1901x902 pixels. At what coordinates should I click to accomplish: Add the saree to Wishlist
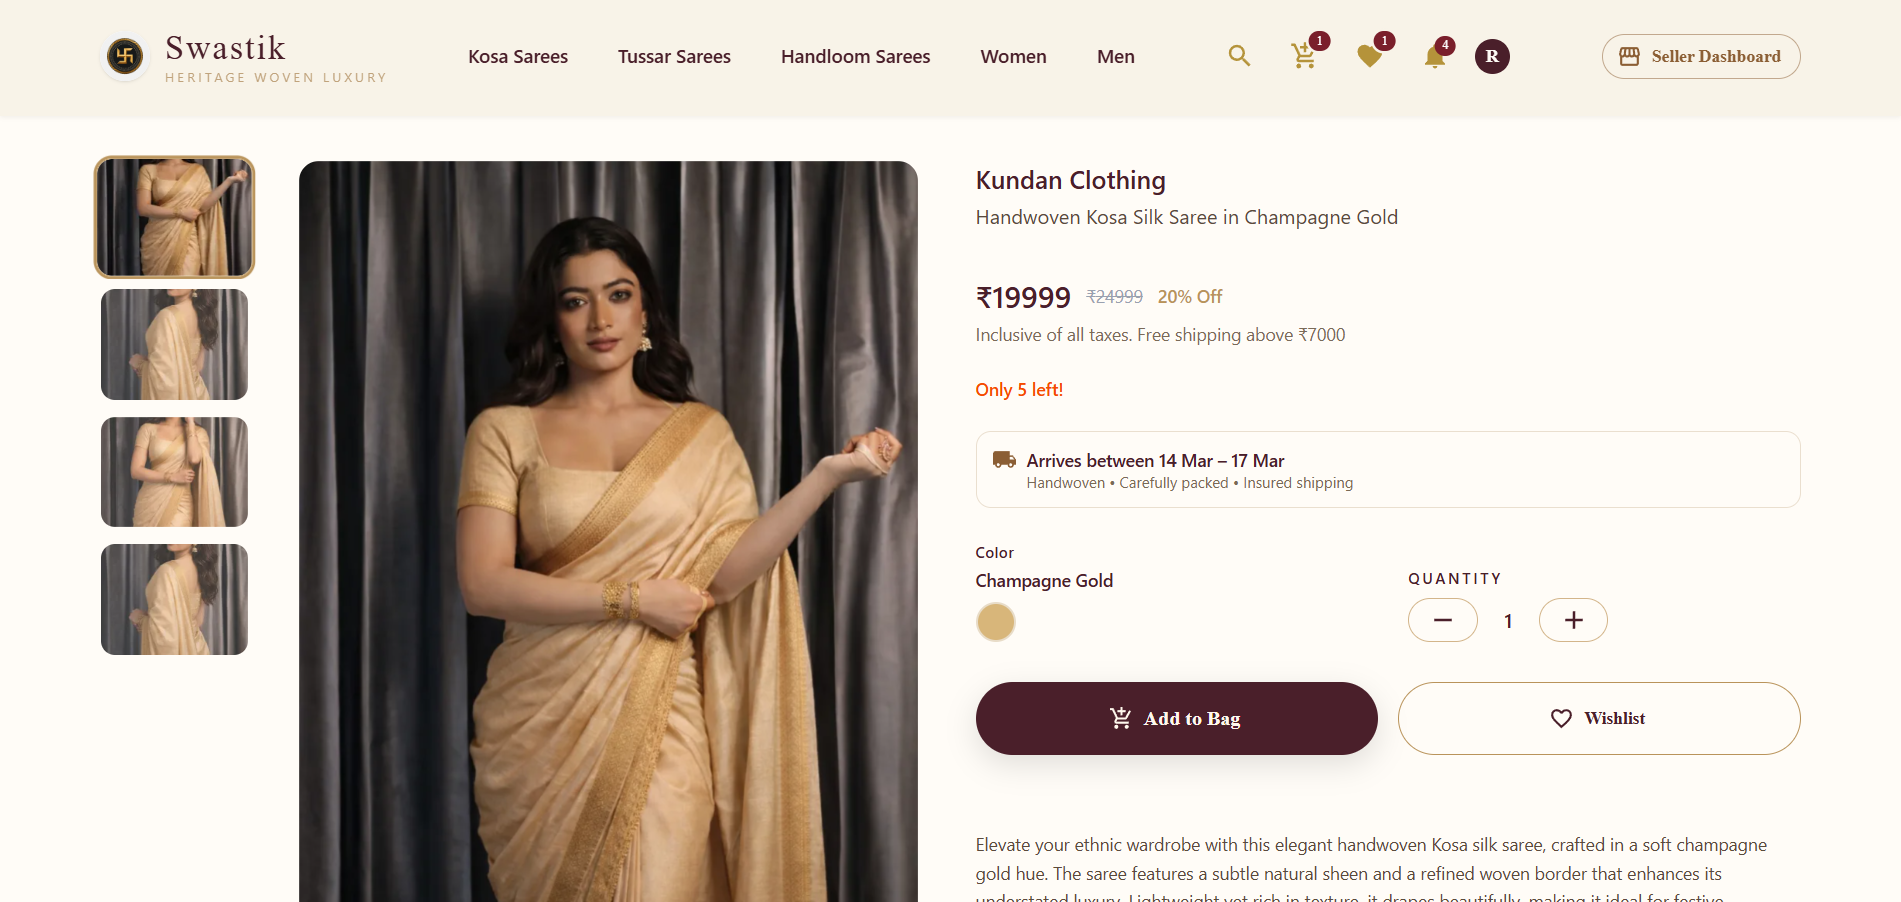1598,718
